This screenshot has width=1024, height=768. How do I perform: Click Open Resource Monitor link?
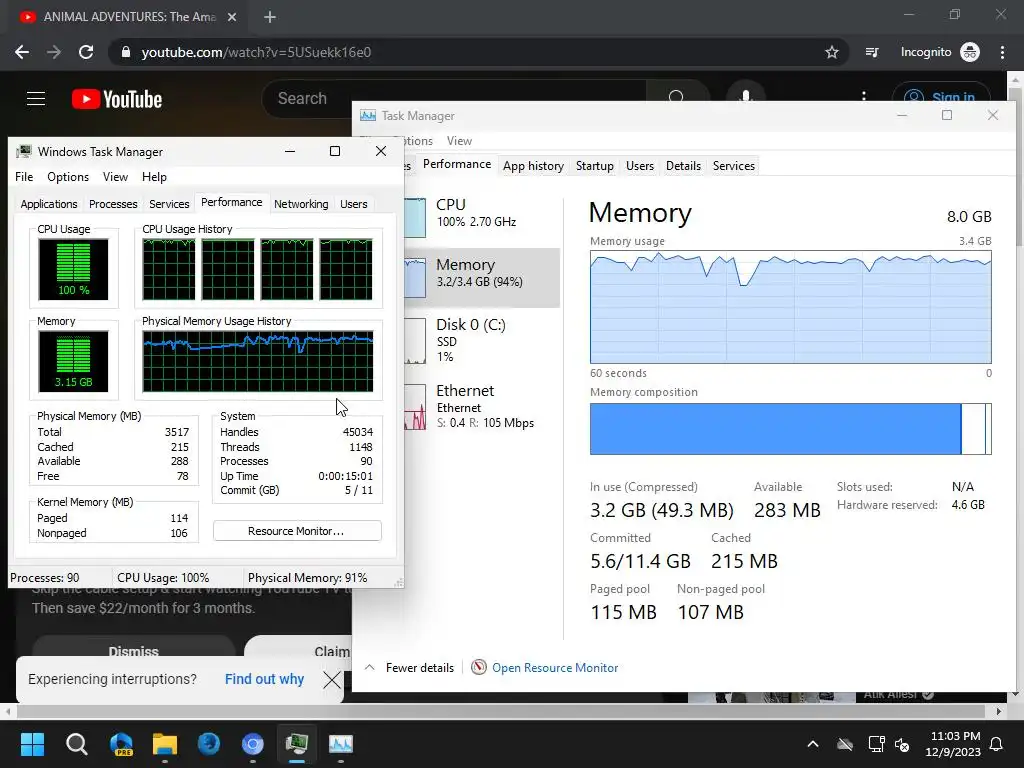(555, 667)
